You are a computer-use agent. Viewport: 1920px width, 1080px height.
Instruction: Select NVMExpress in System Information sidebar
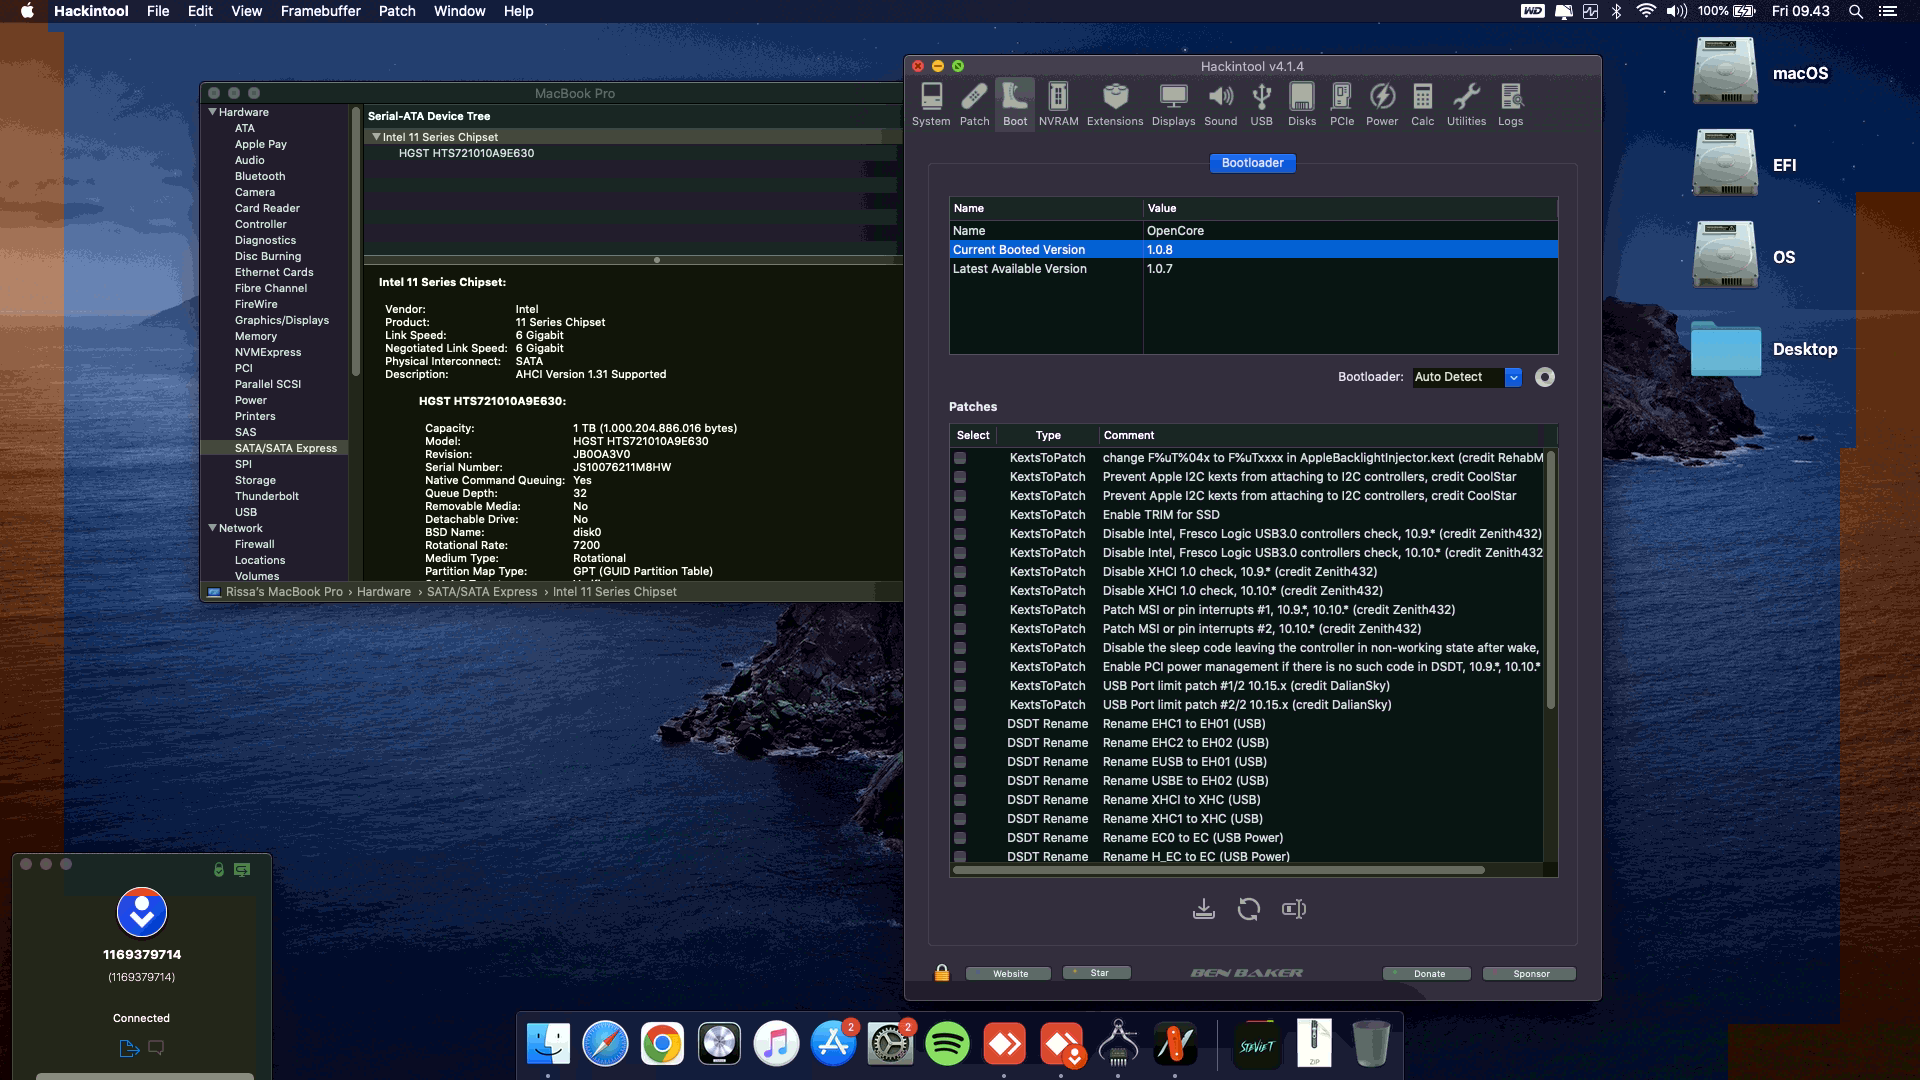click(268, 352)
